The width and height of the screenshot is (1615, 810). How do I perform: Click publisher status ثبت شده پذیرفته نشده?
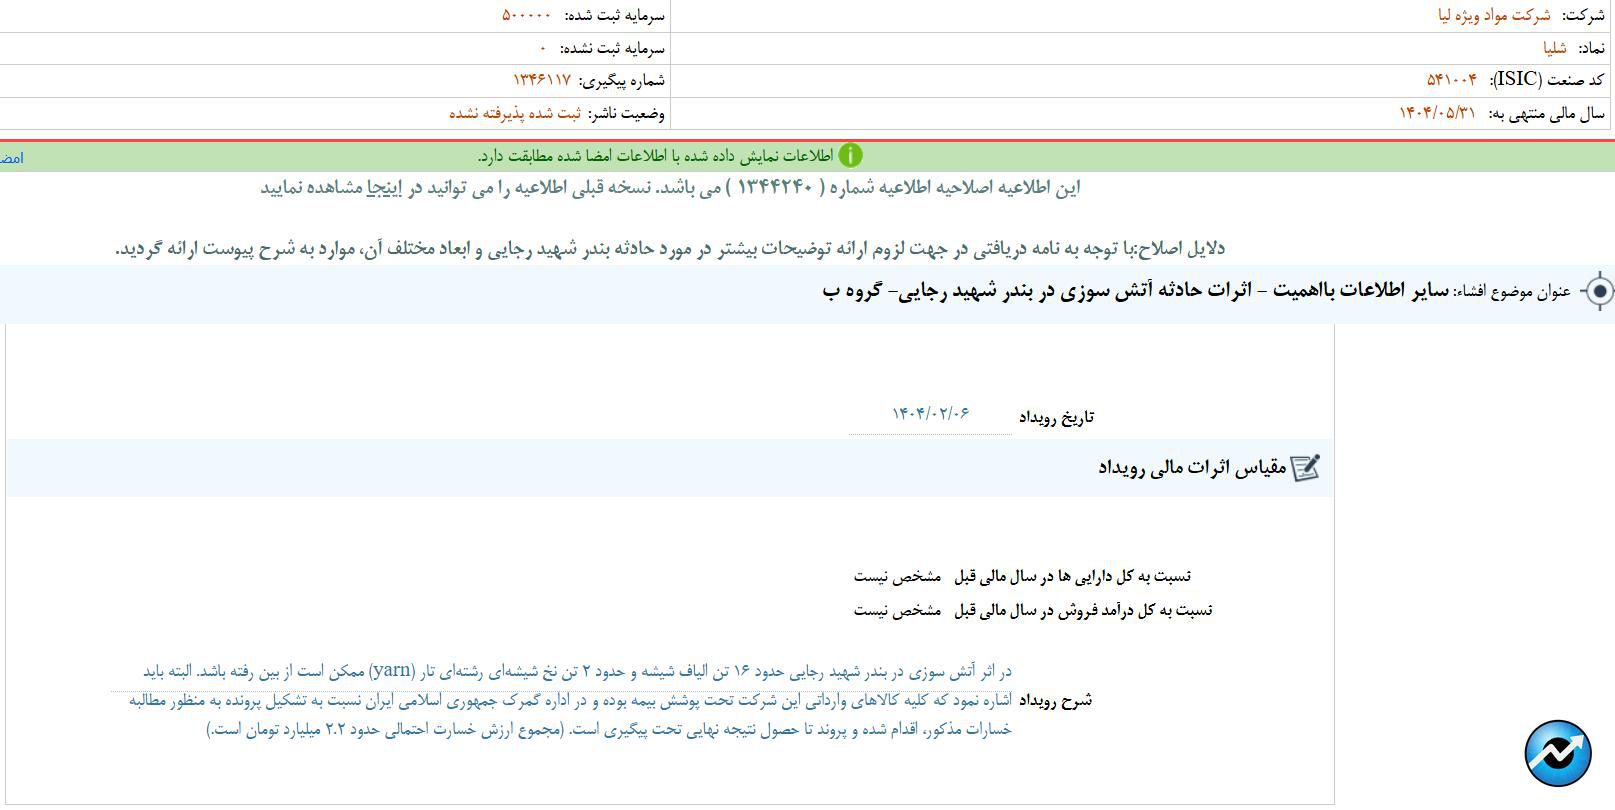click(x=514, y=113)
